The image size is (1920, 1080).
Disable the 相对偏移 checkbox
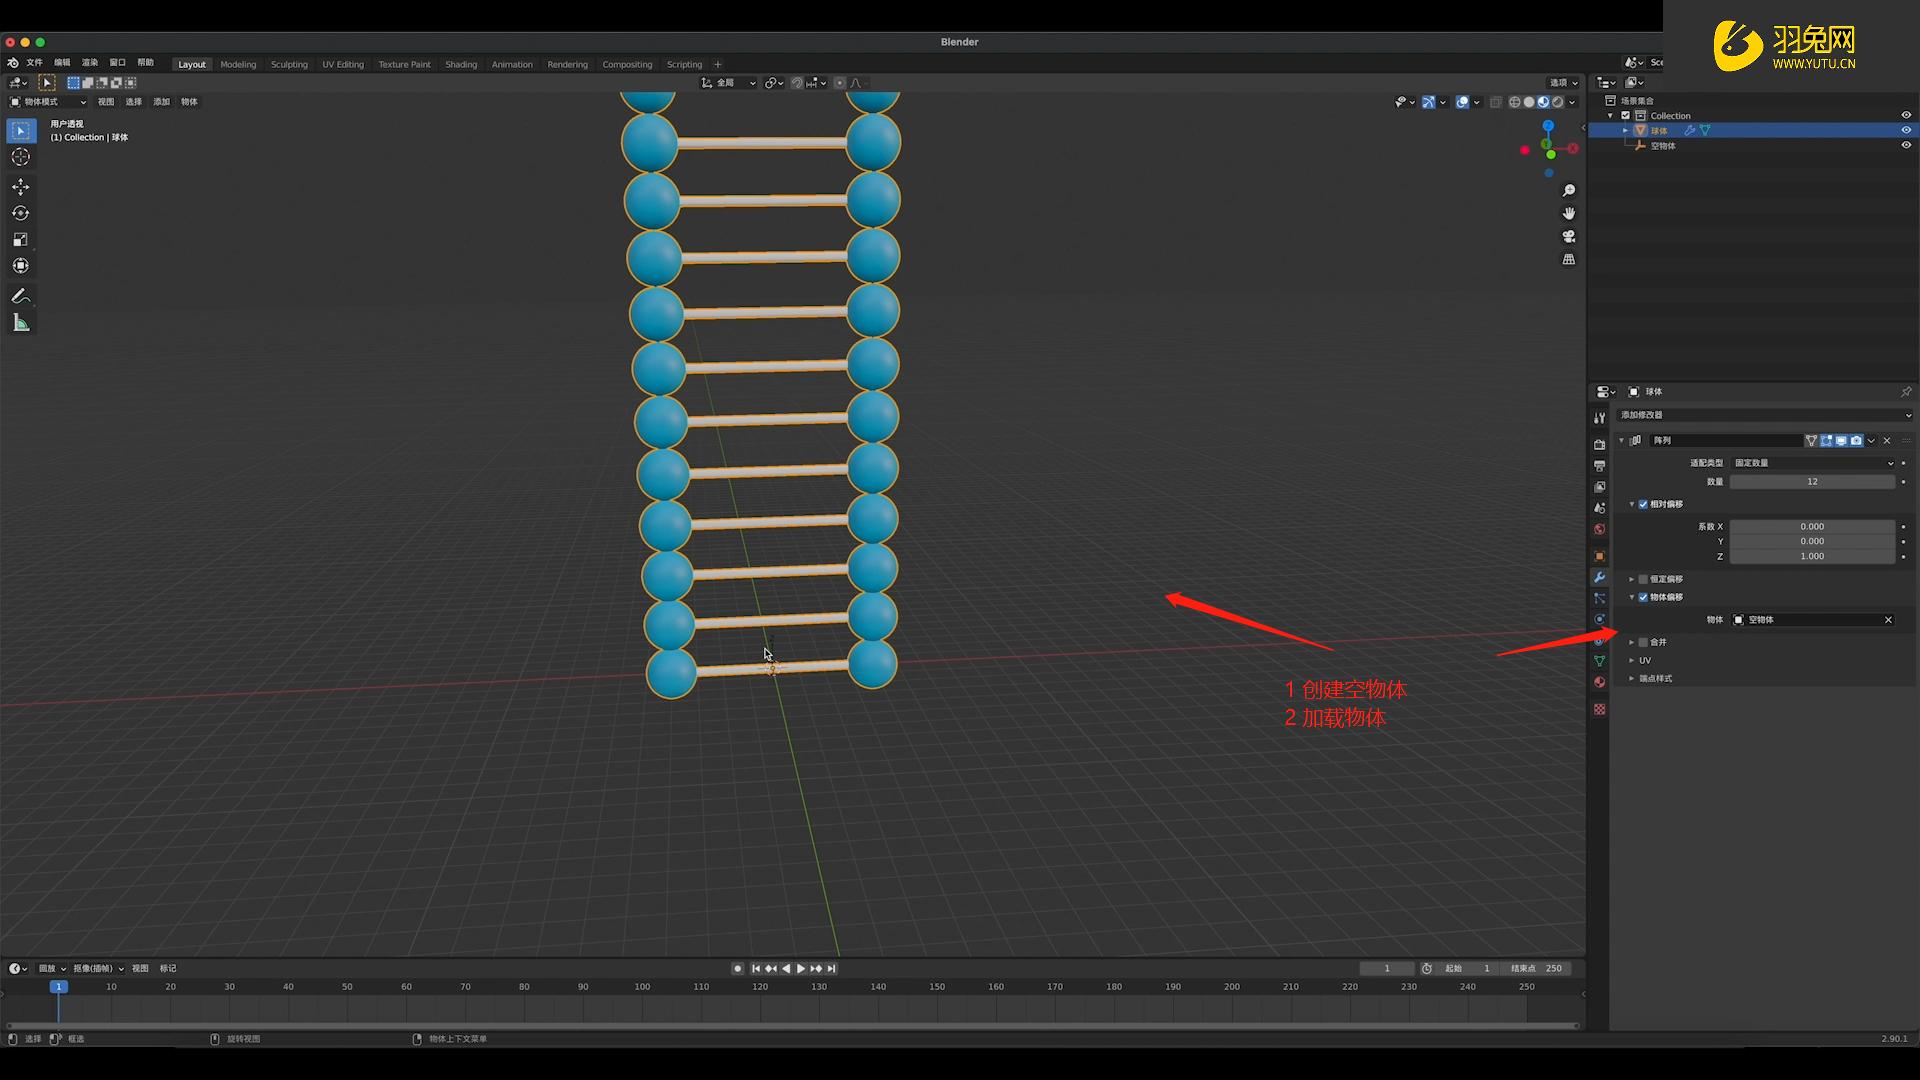coord(1643,504)
